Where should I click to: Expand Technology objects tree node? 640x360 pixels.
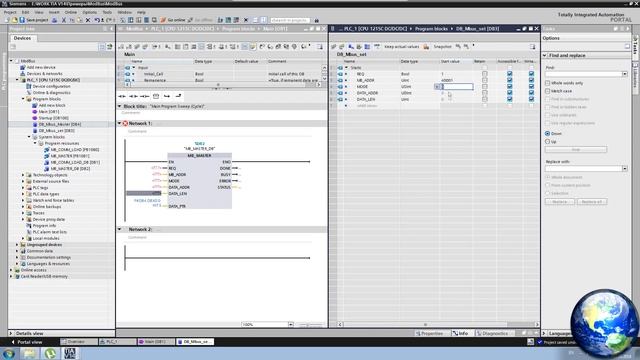[x=23, y=175]
